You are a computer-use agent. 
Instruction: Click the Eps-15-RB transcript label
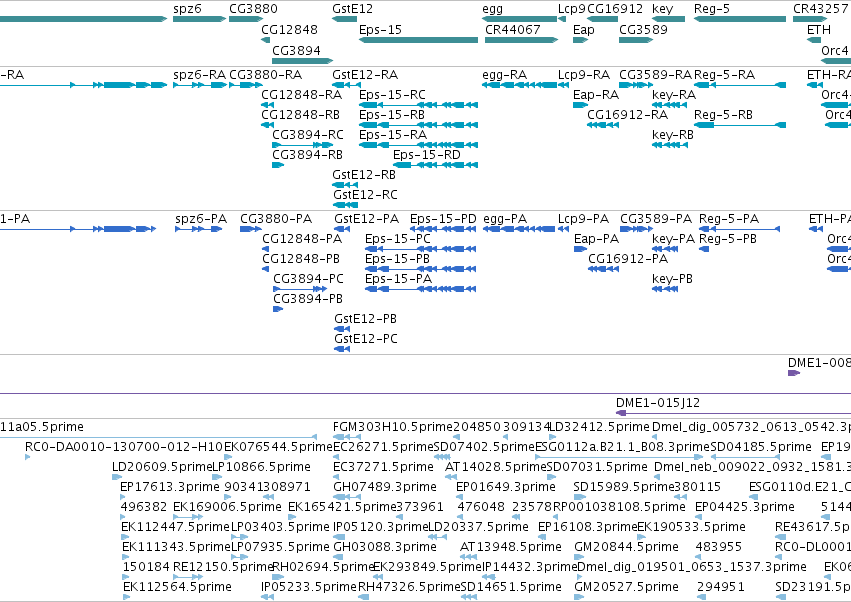(392, 115)
